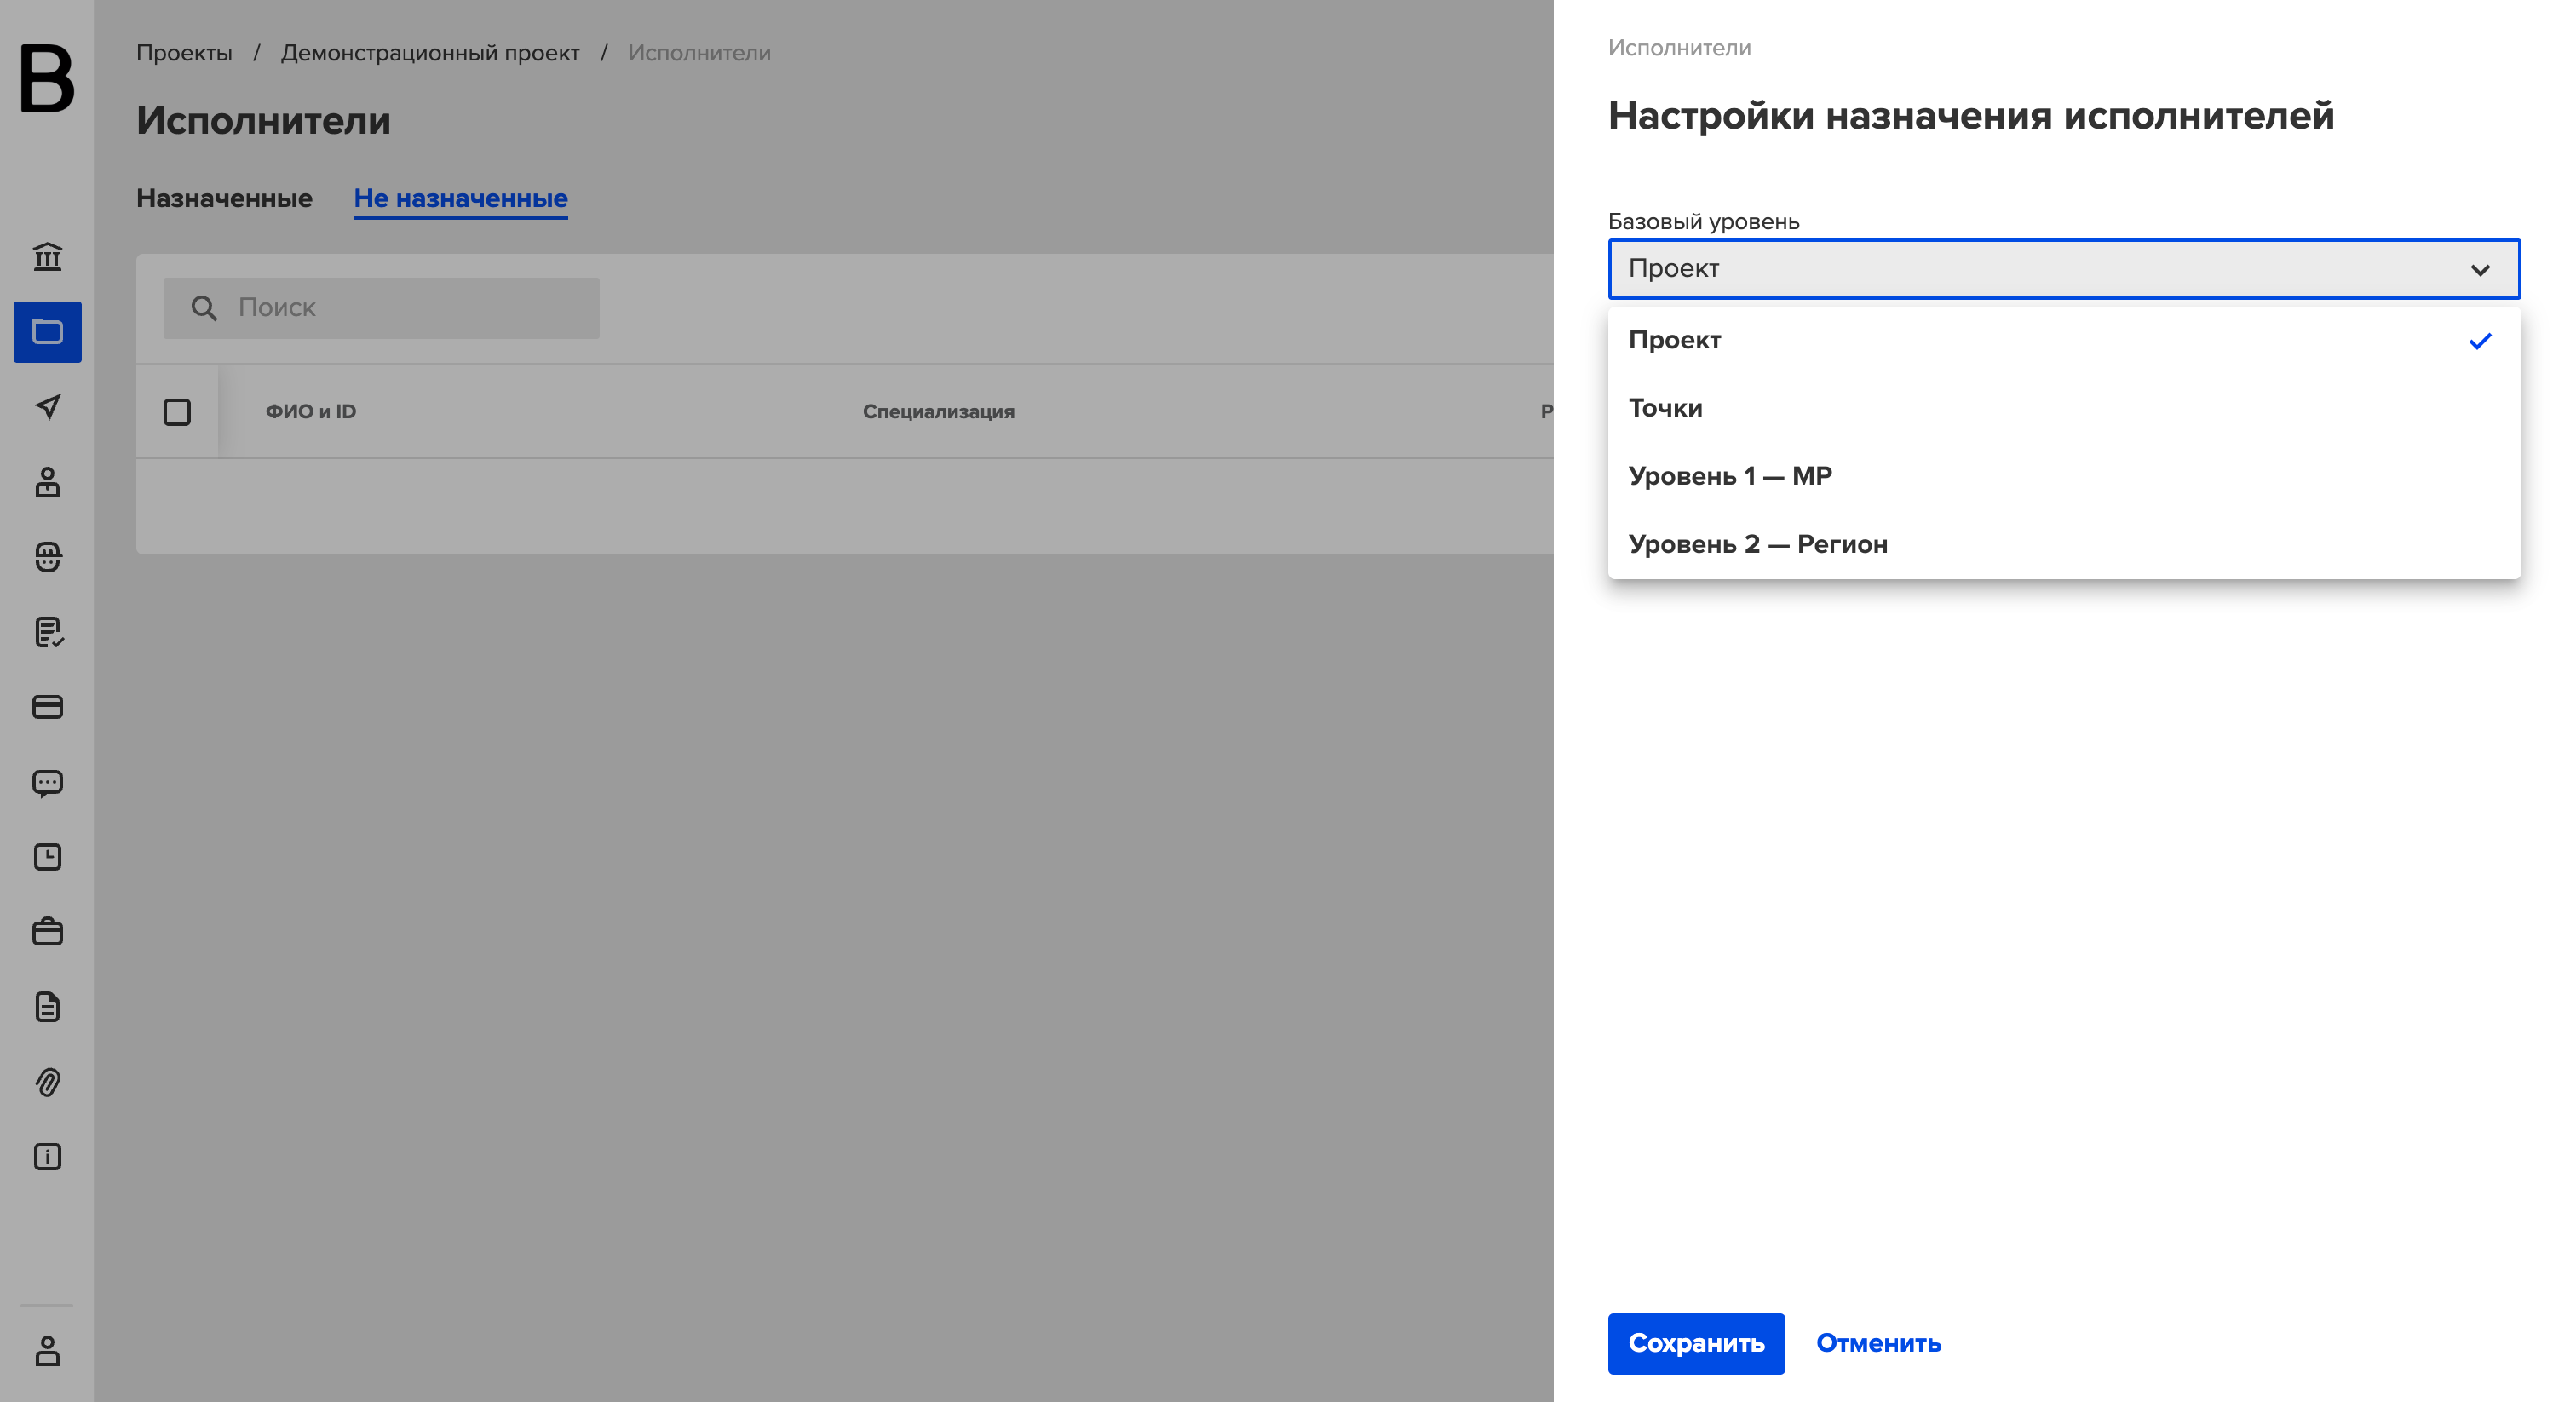
Task: Open the paper plane navigation icon
Action: pos(47,407)
